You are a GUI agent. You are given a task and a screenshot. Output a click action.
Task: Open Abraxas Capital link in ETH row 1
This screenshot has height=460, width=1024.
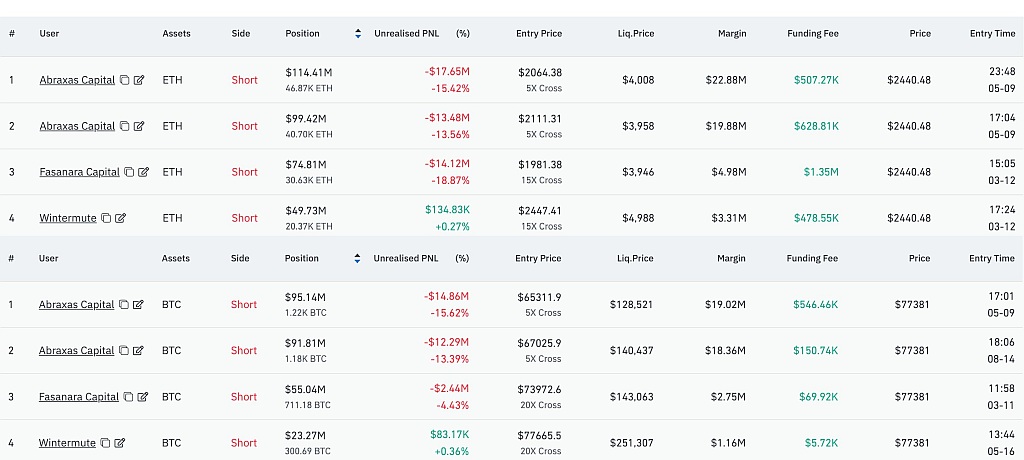click(77, 80)
